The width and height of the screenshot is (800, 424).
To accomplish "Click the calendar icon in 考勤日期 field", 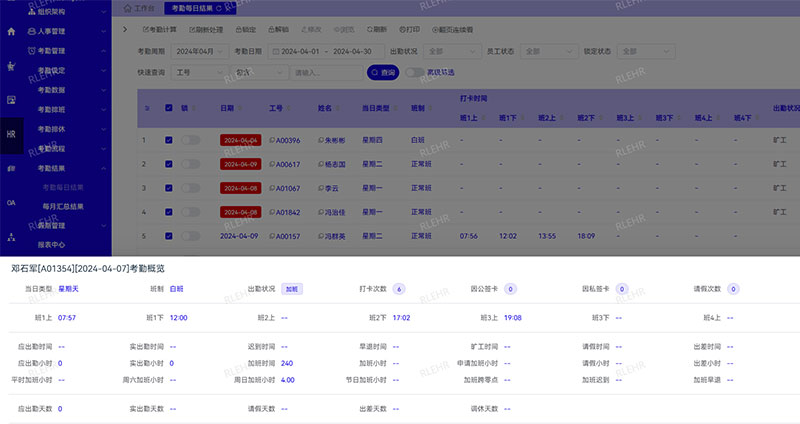I will [276, 52].
